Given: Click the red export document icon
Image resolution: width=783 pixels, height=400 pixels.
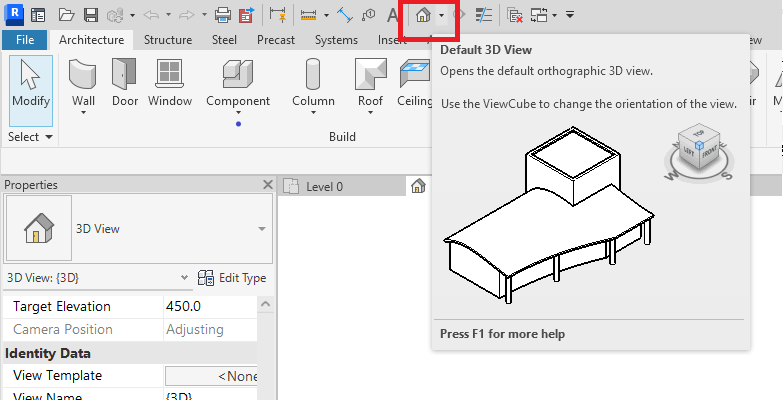Looking at the screenshot, I should coord(246,15).
